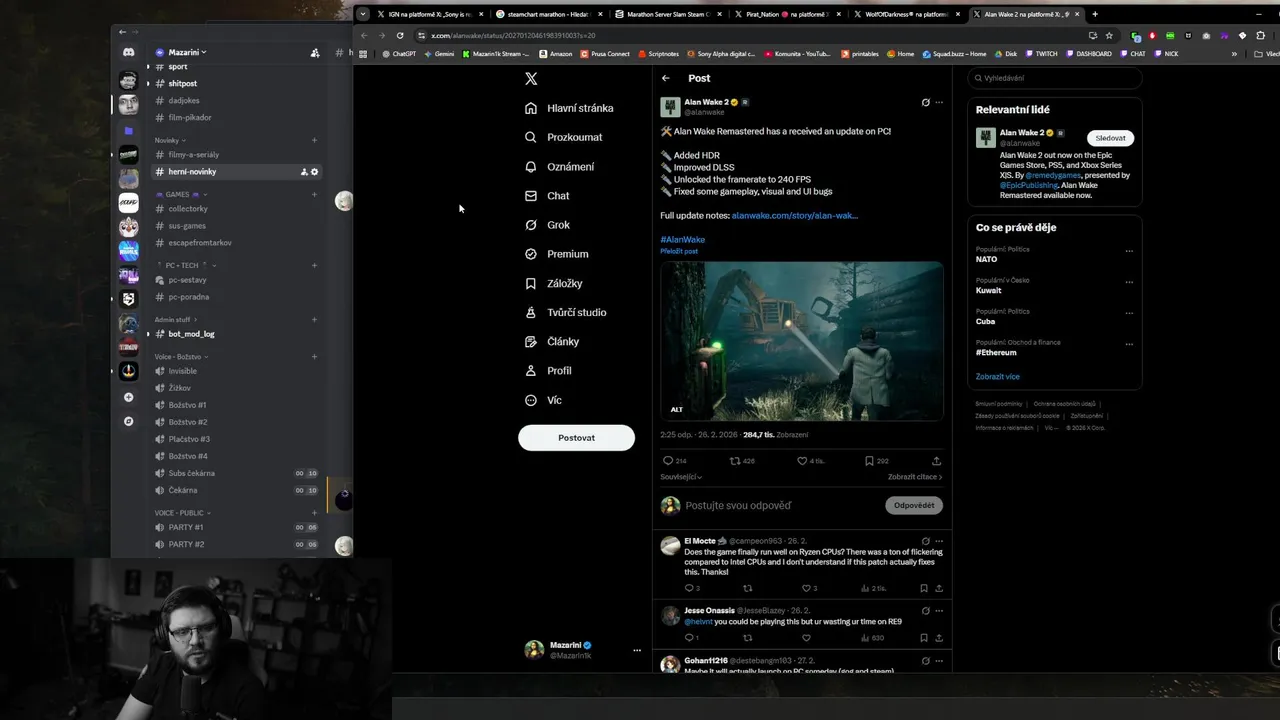The image size is (1280, 720).
Task: Open alanwake.com update notes link
Action: coord(794,215)
